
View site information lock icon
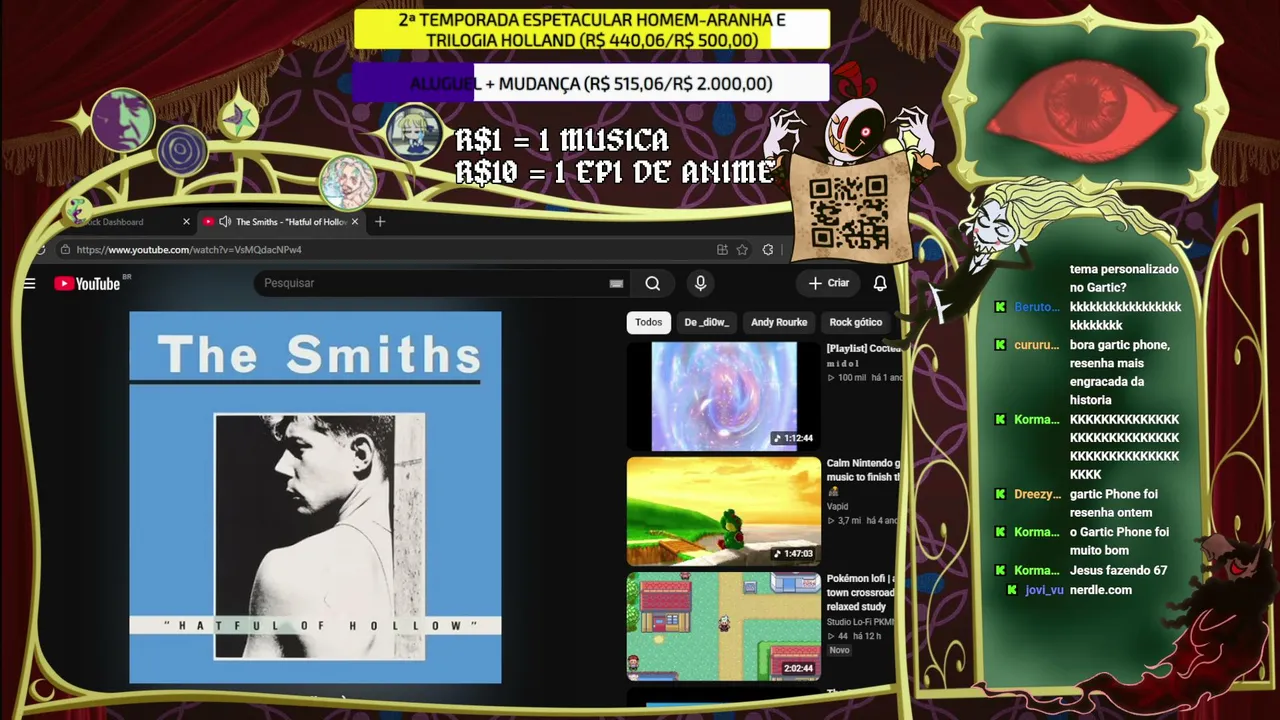(65, 250)
